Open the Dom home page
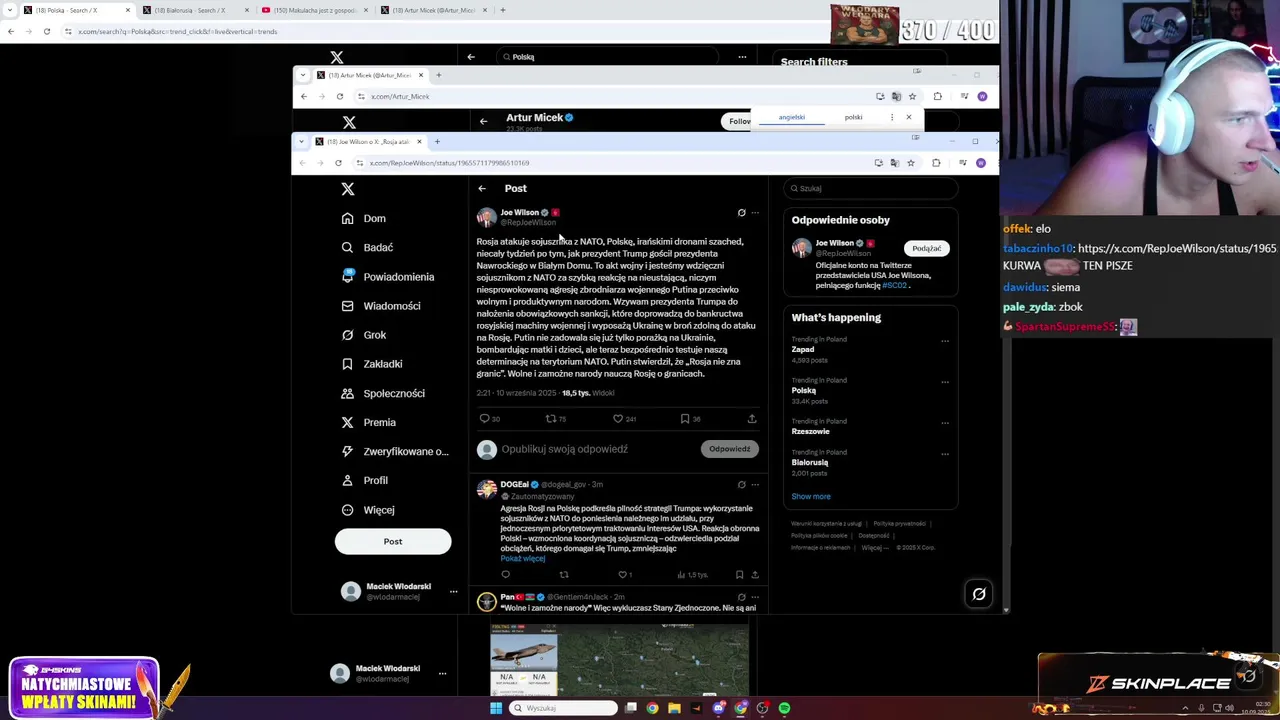1280x720 pixels. (x=363, y=218)
